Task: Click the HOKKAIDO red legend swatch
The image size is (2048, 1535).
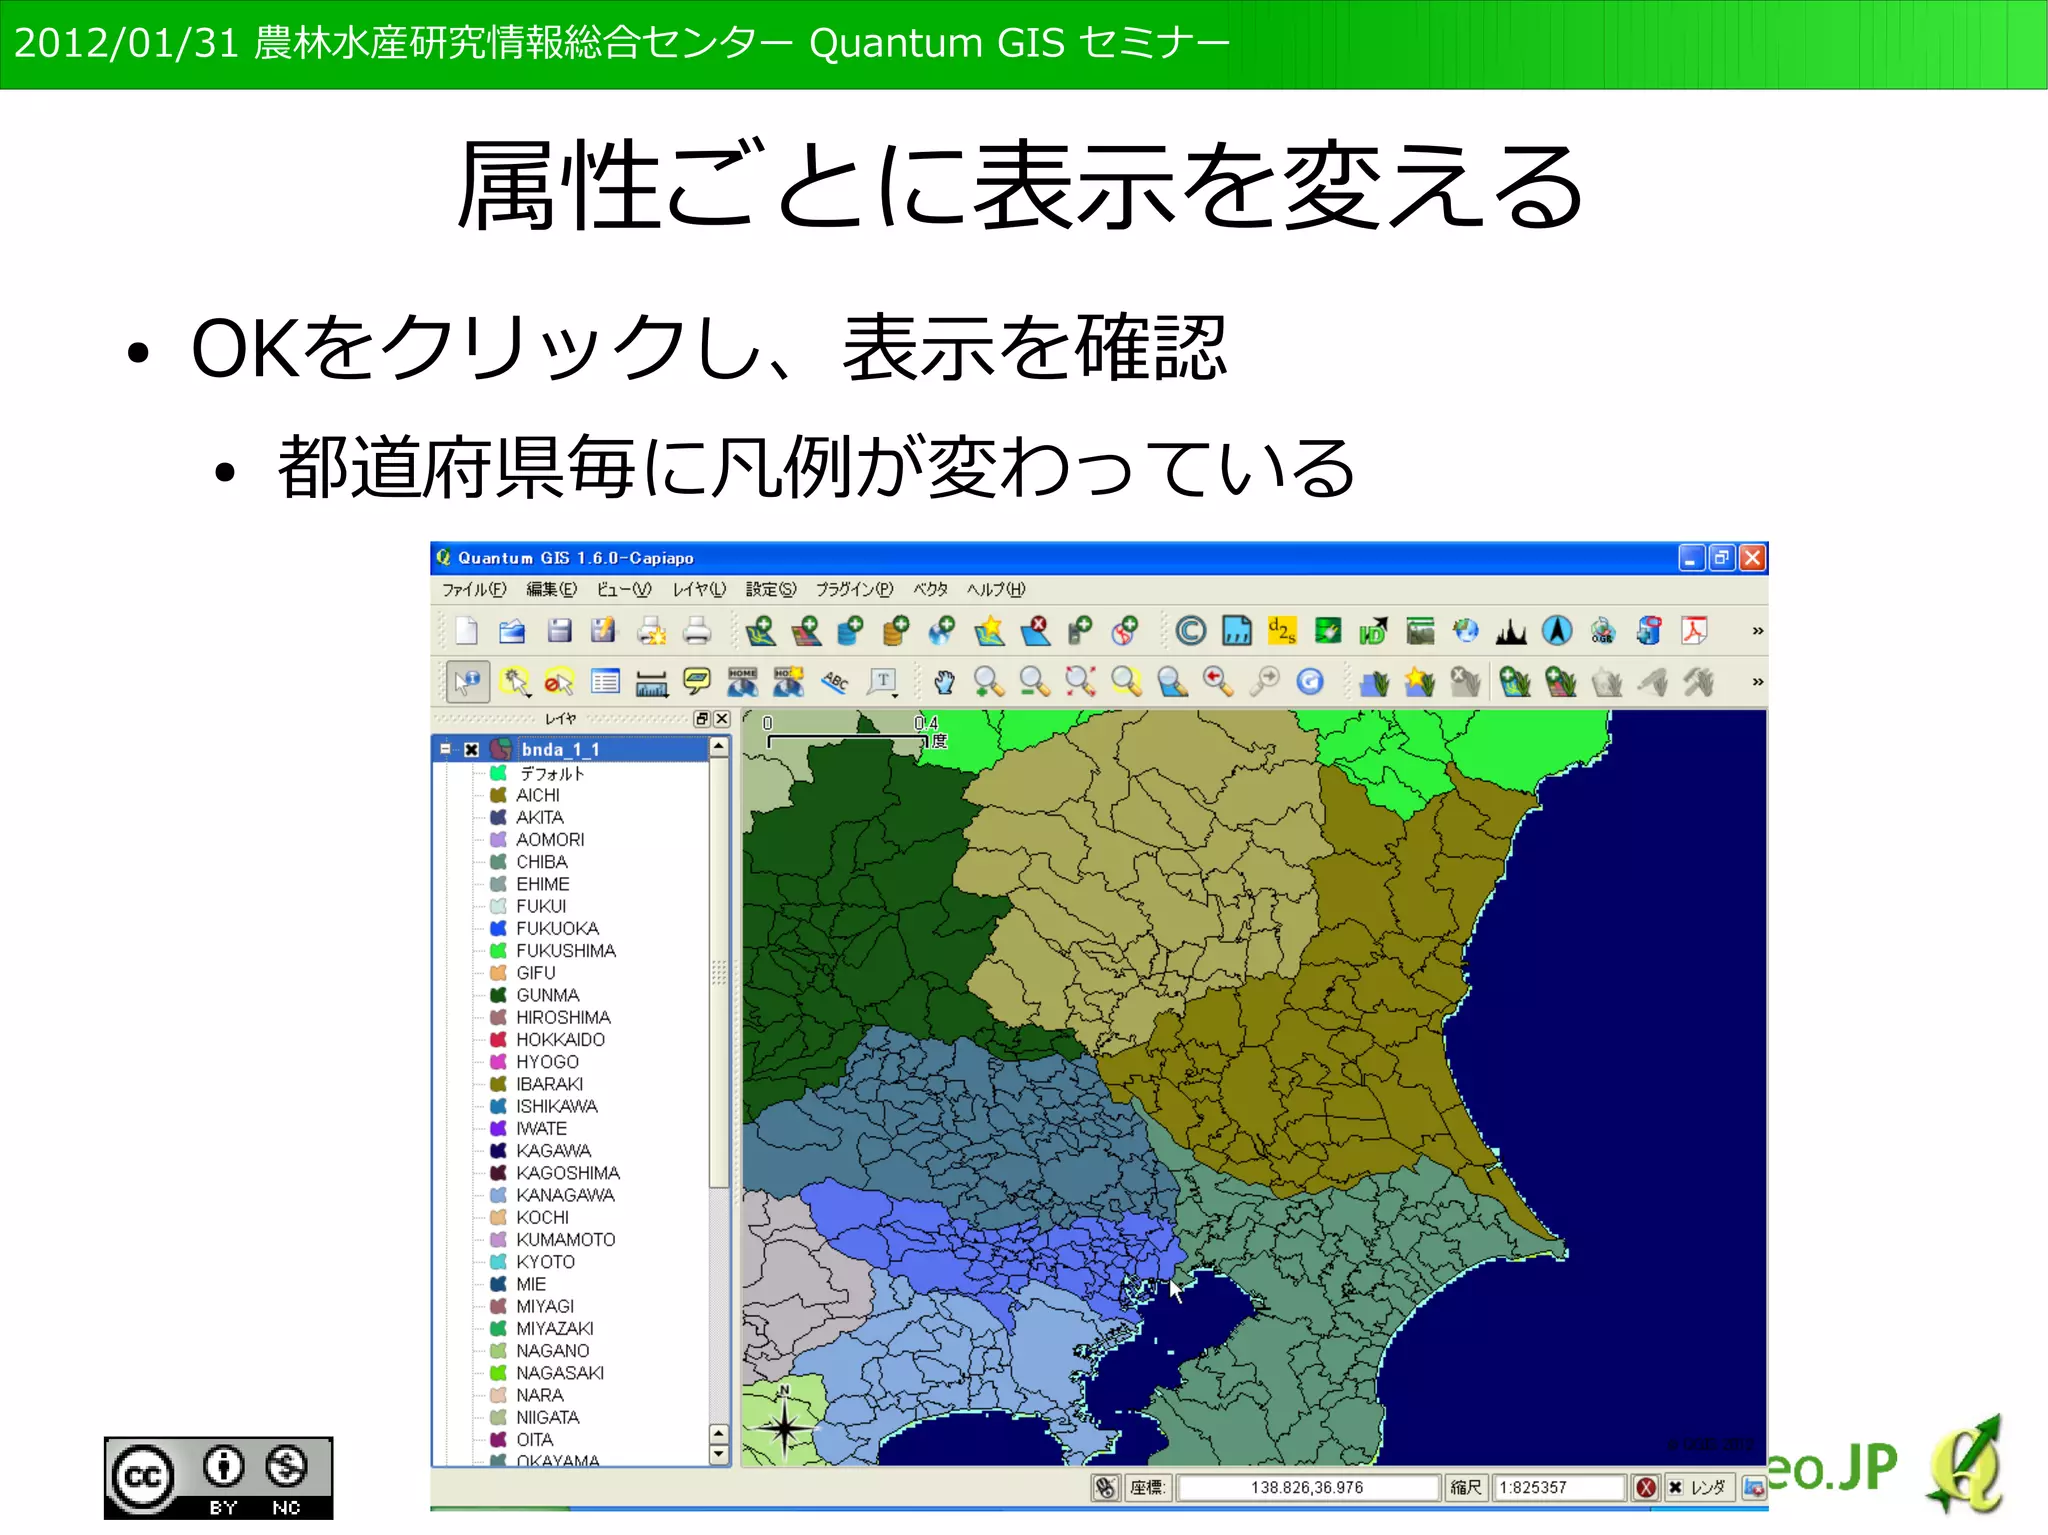Action: [498, 1039]
